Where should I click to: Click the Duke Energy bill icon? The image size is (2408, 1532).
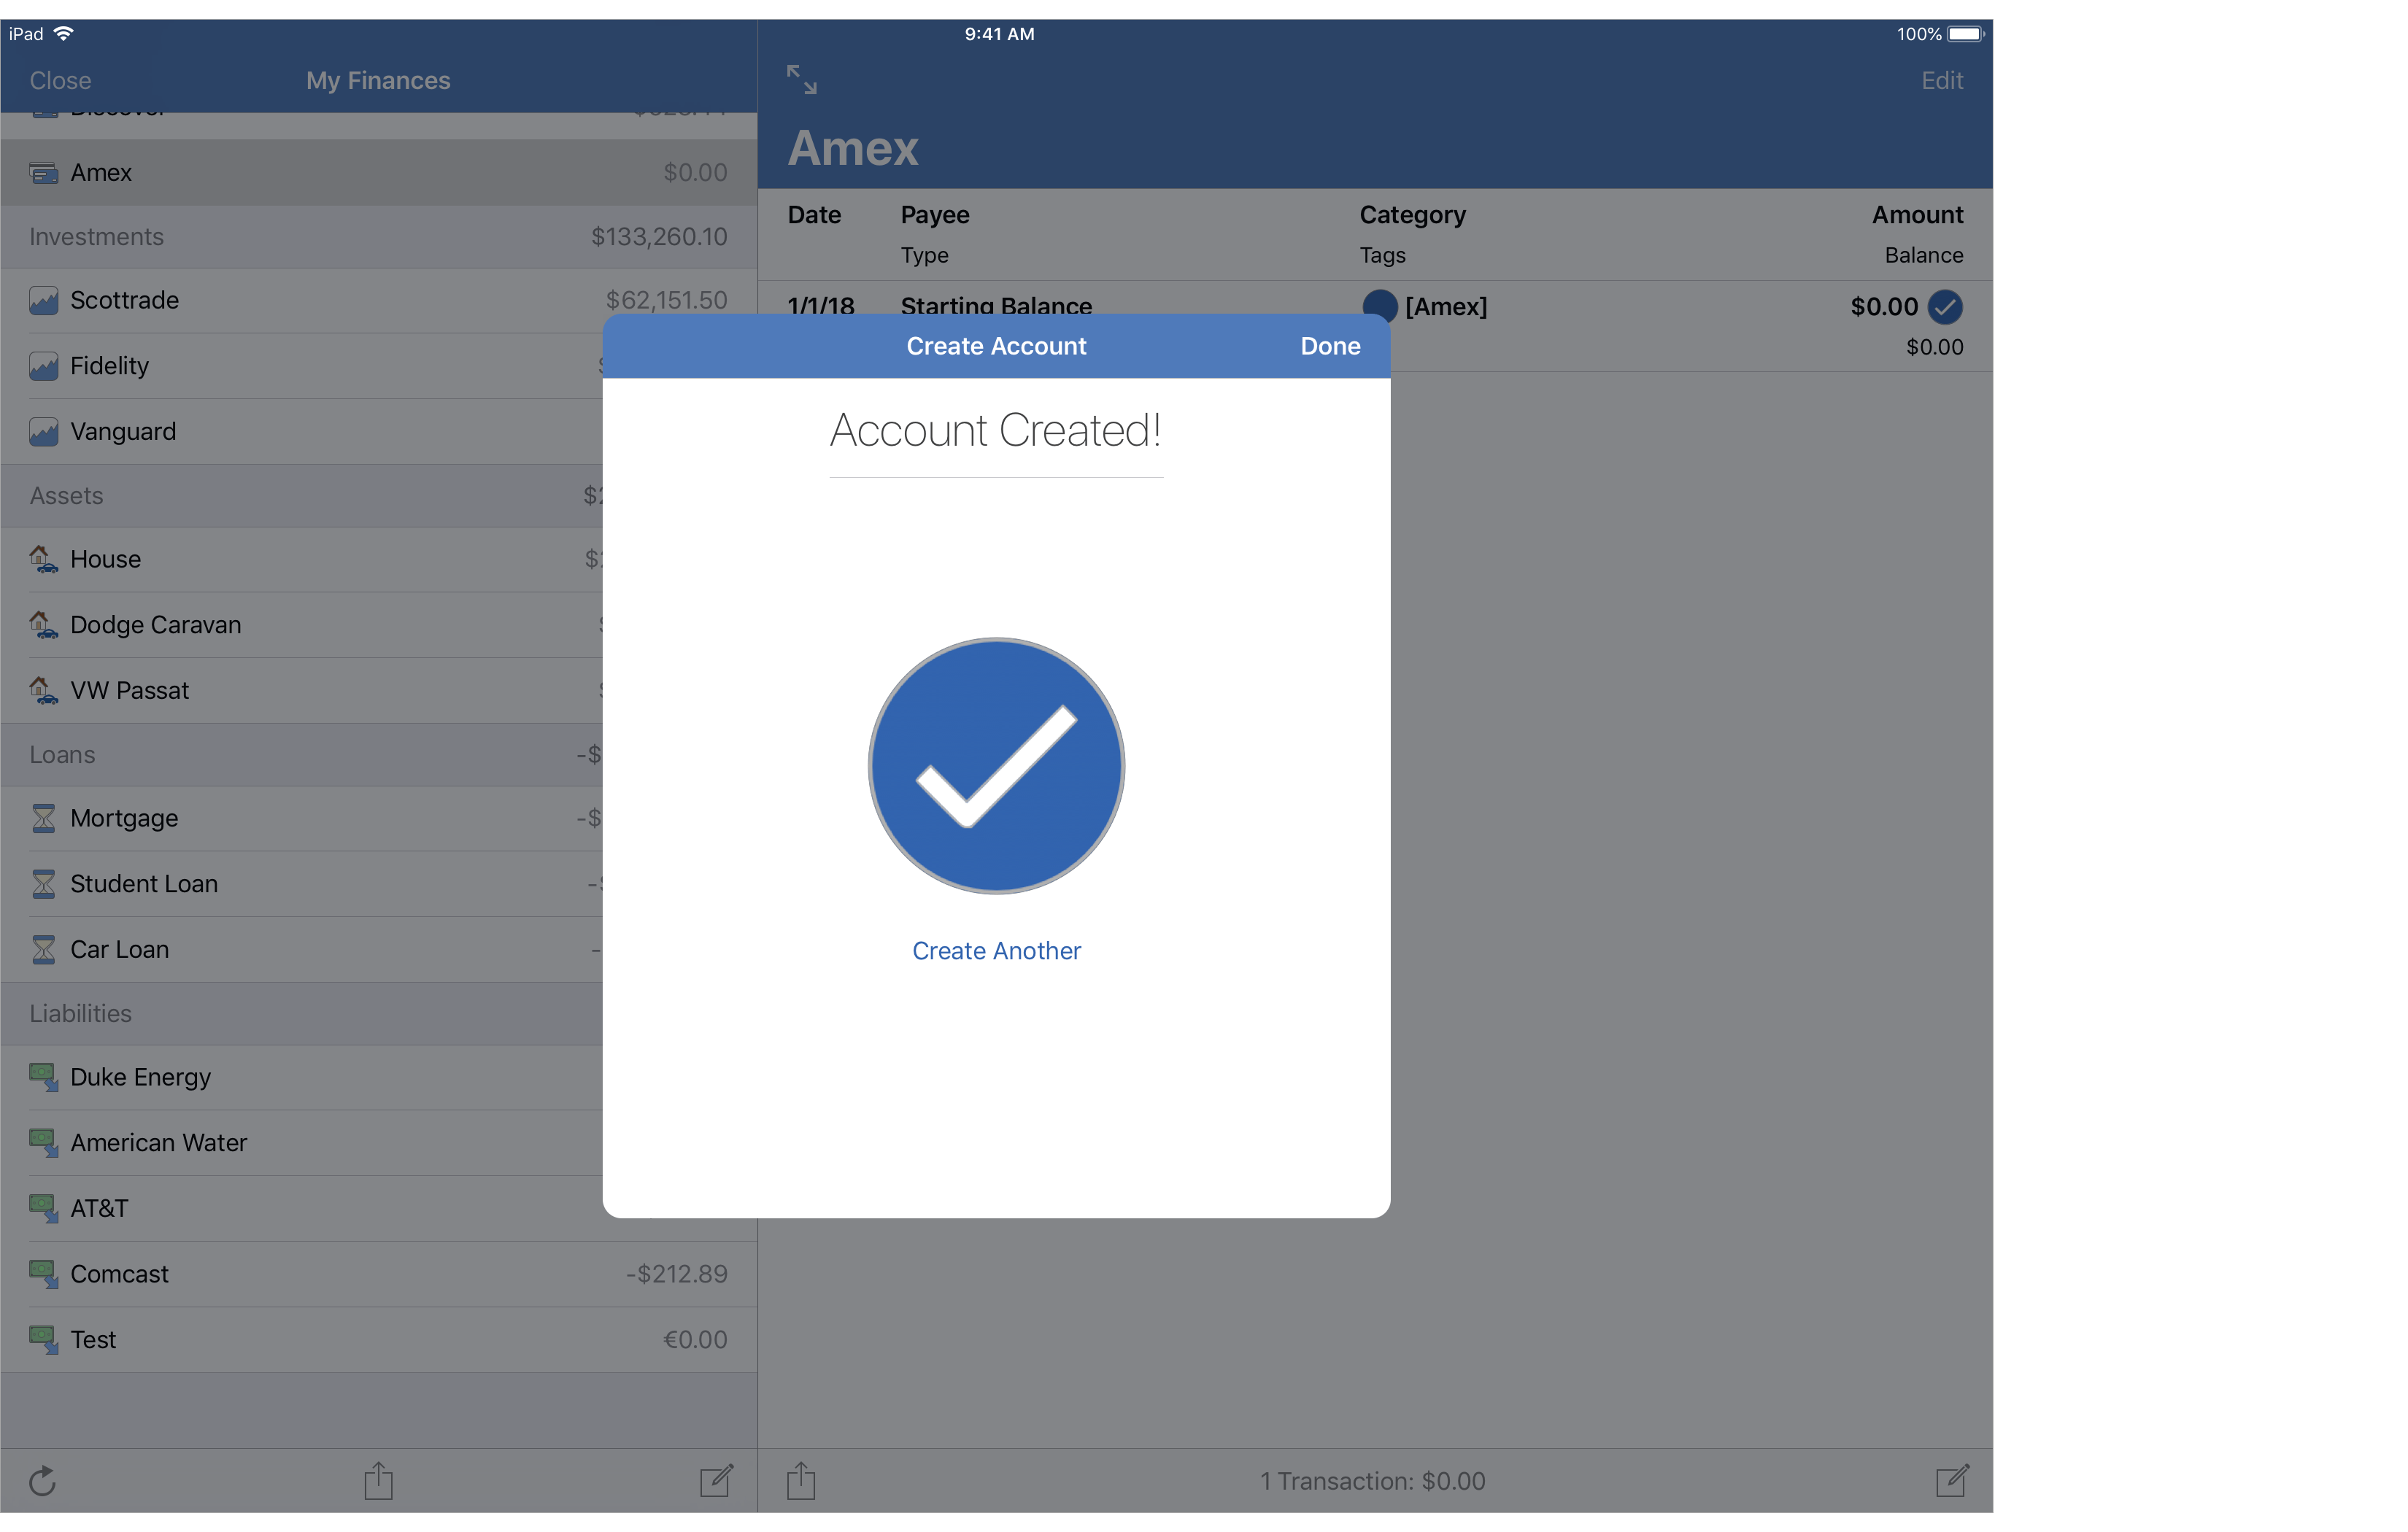(43, 1077)
